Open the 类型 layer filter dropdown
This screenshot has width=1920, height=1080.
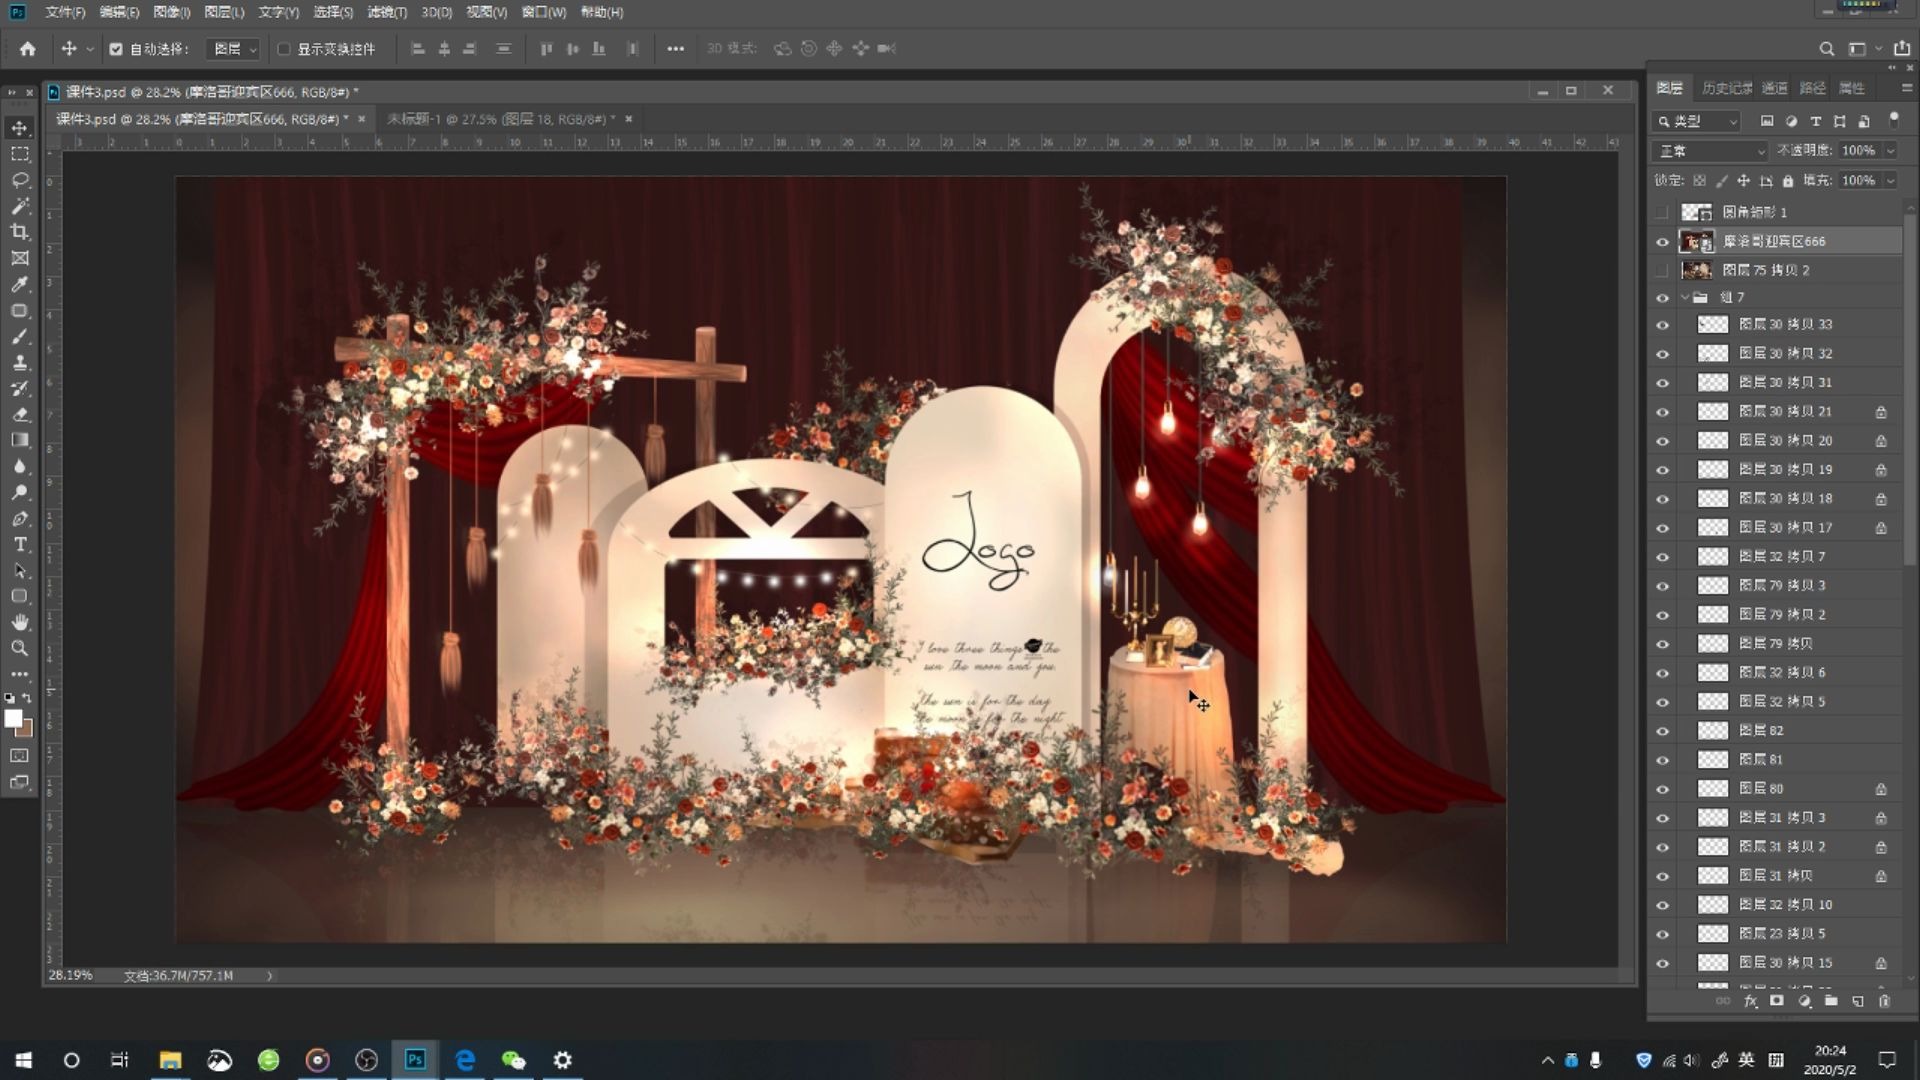(1697, 121)
